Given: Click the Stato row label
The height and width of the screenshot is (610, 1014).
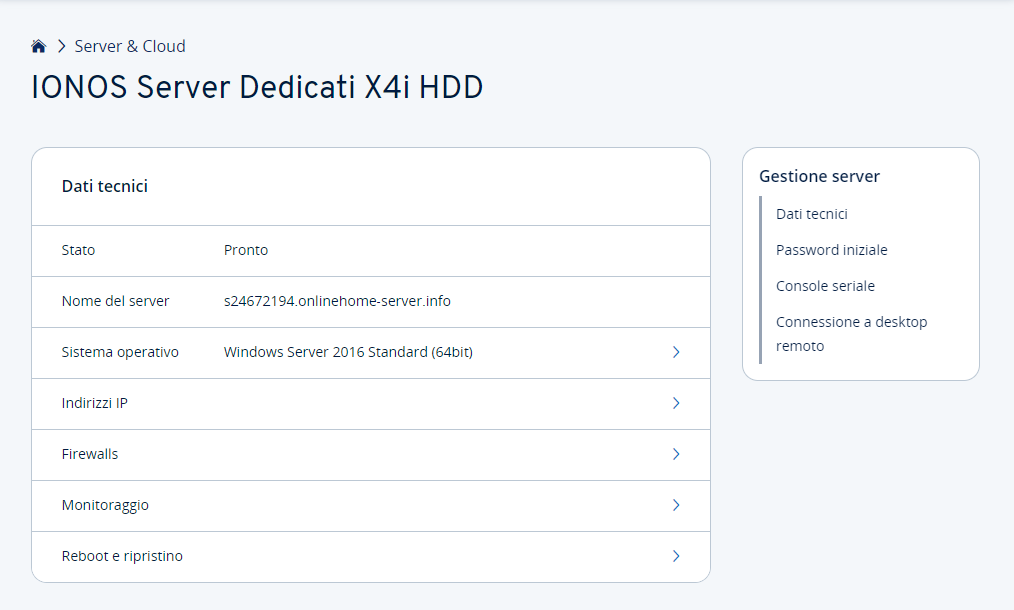Looking at the screenshot, I should (x=78, y=250).
